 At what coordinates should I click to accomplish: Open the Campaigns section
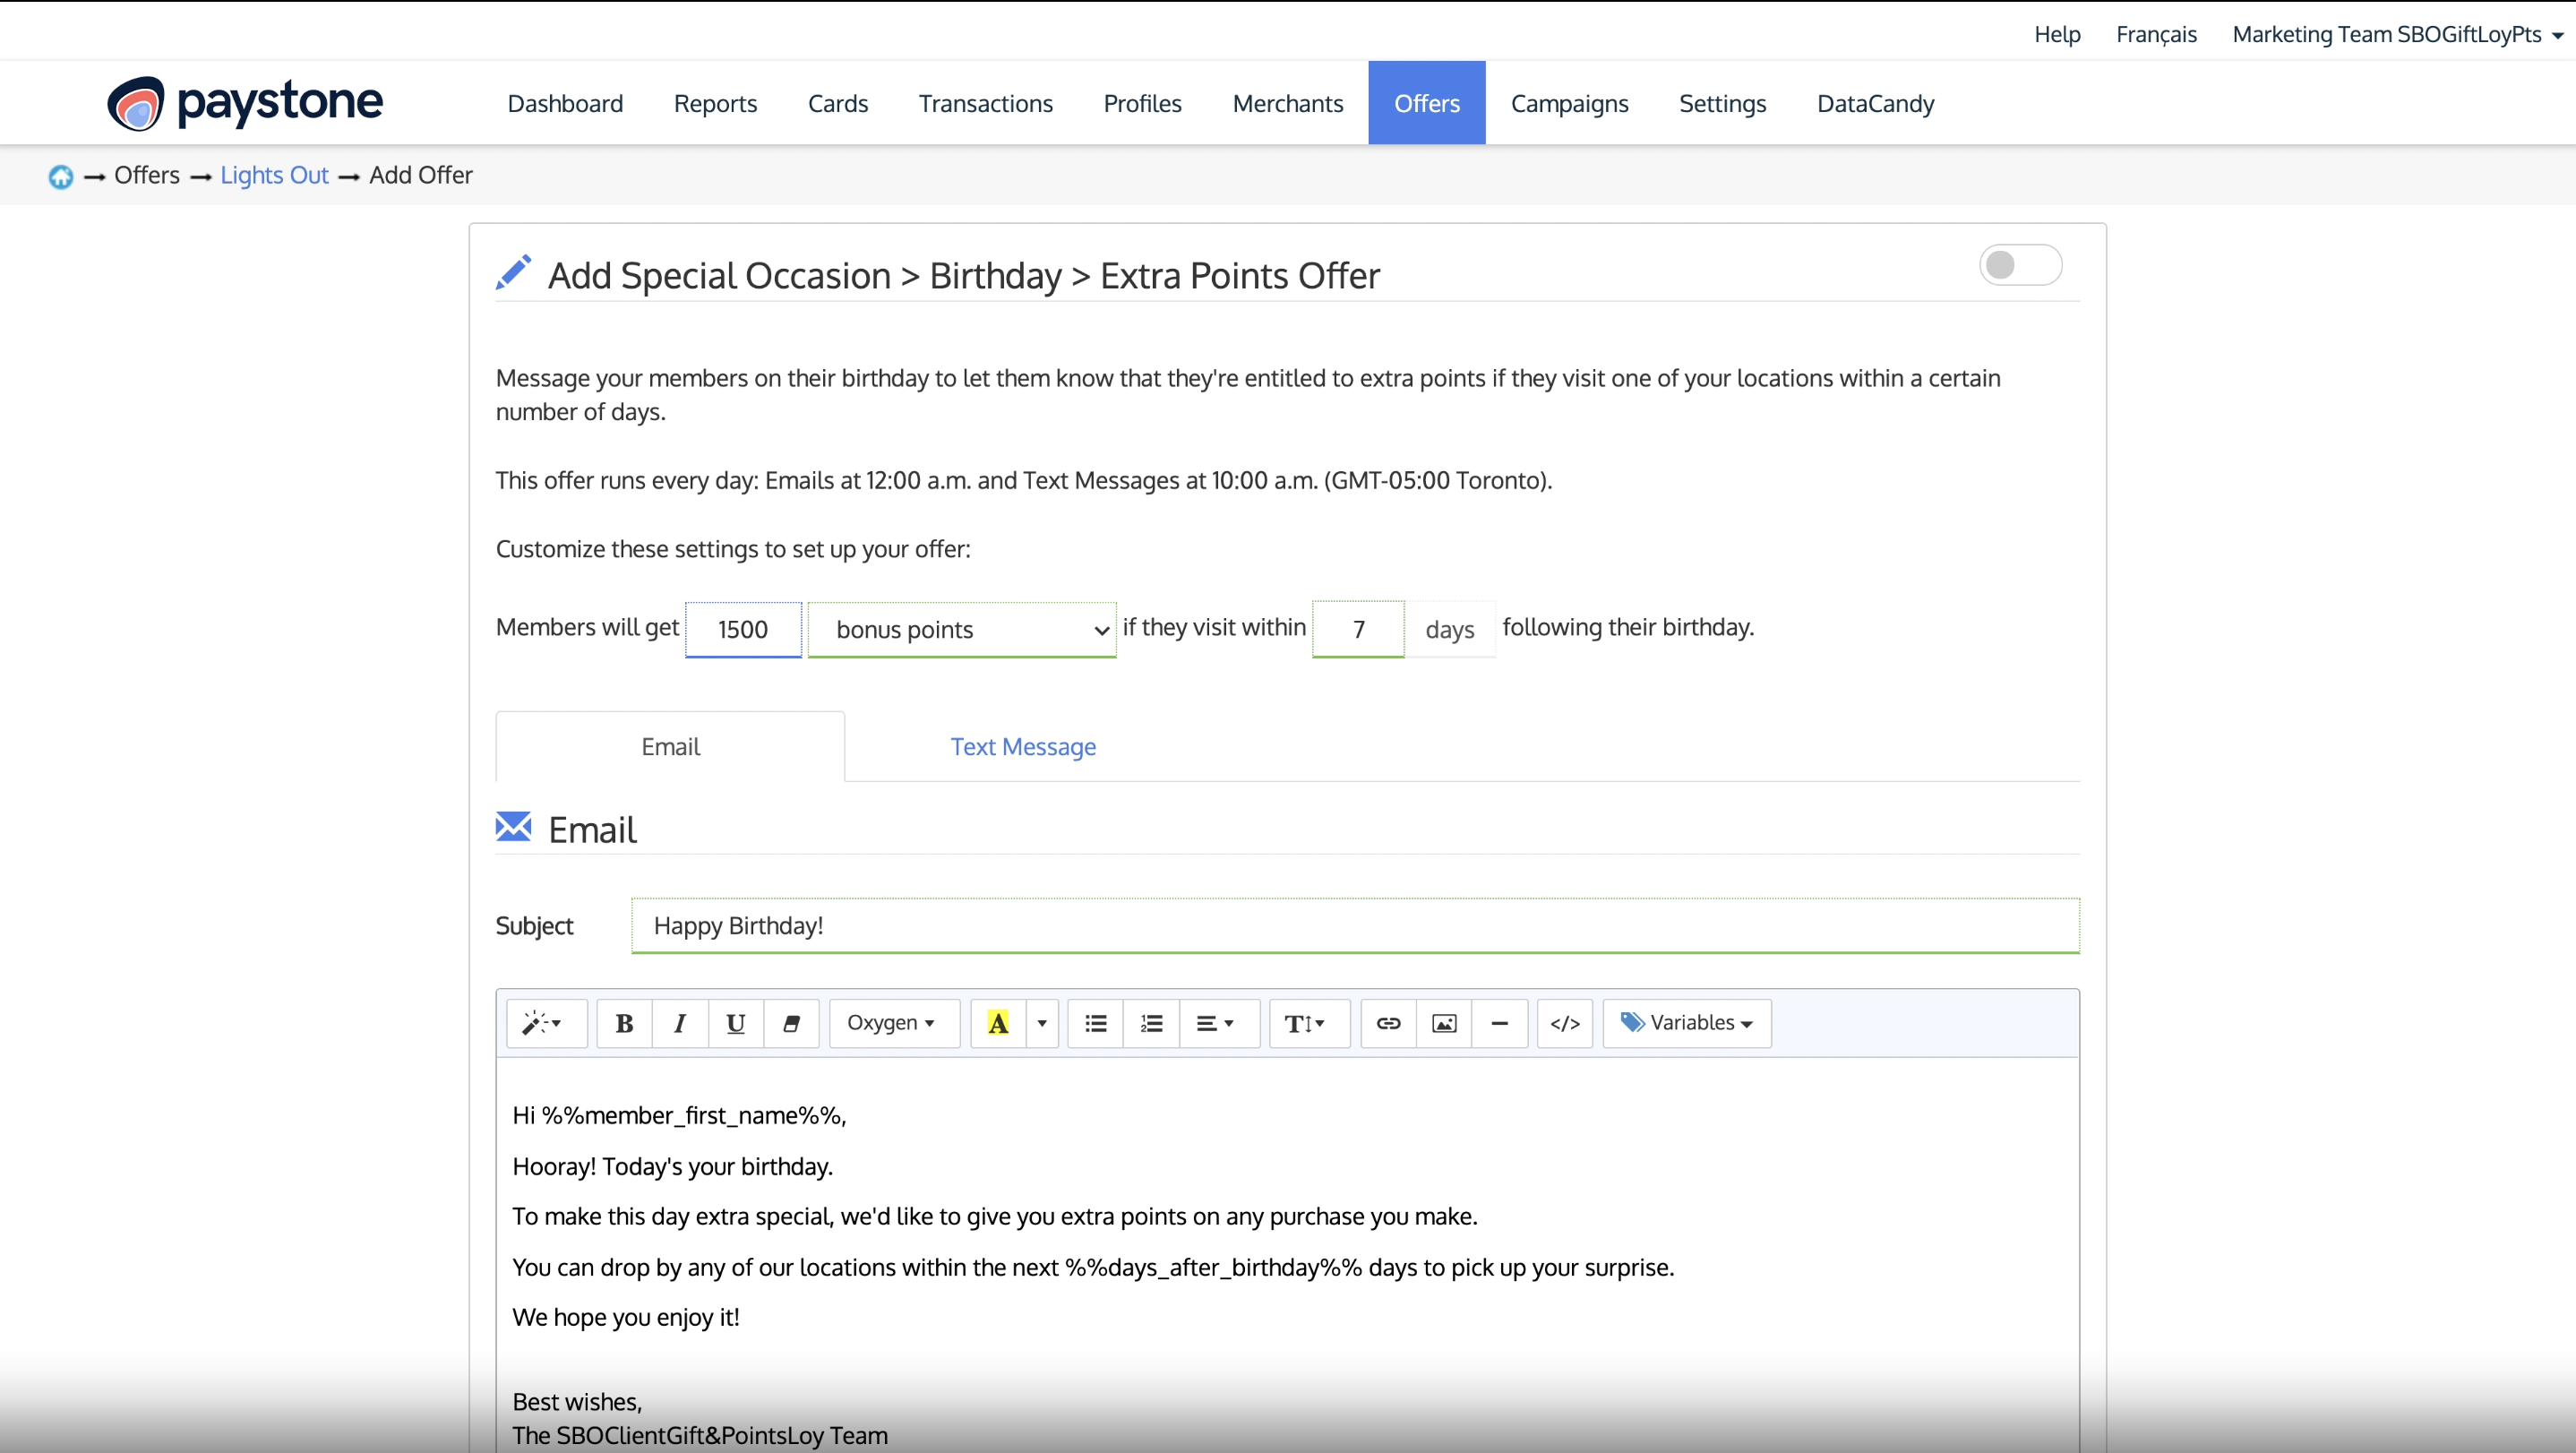(x=1570, y=103)
